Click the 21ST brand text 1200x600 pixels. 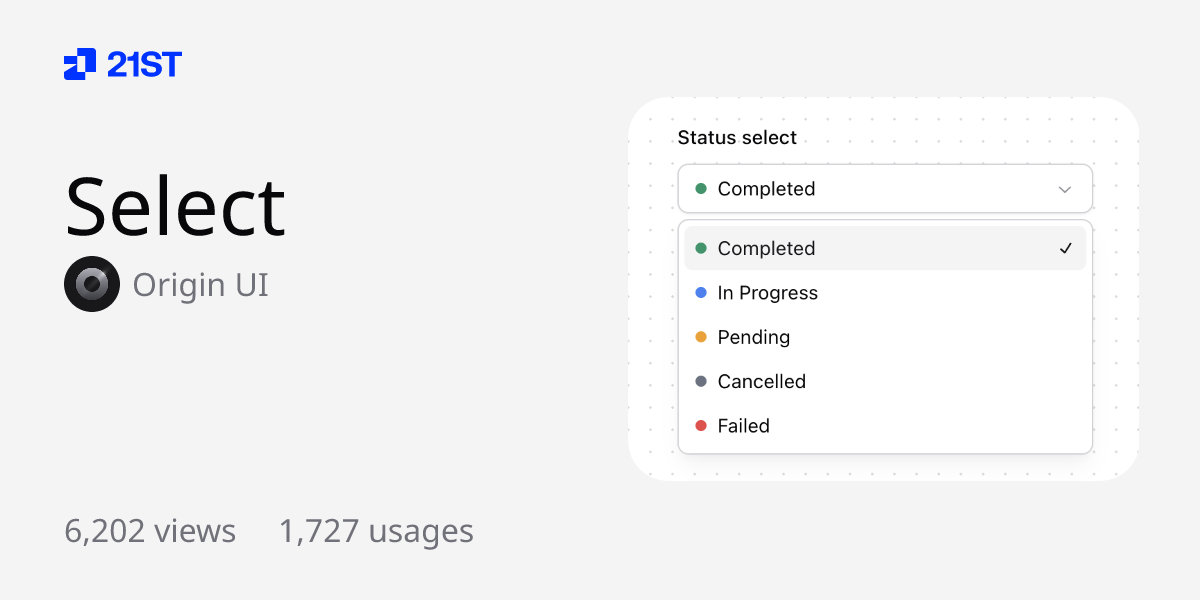(x=144, y=65)
